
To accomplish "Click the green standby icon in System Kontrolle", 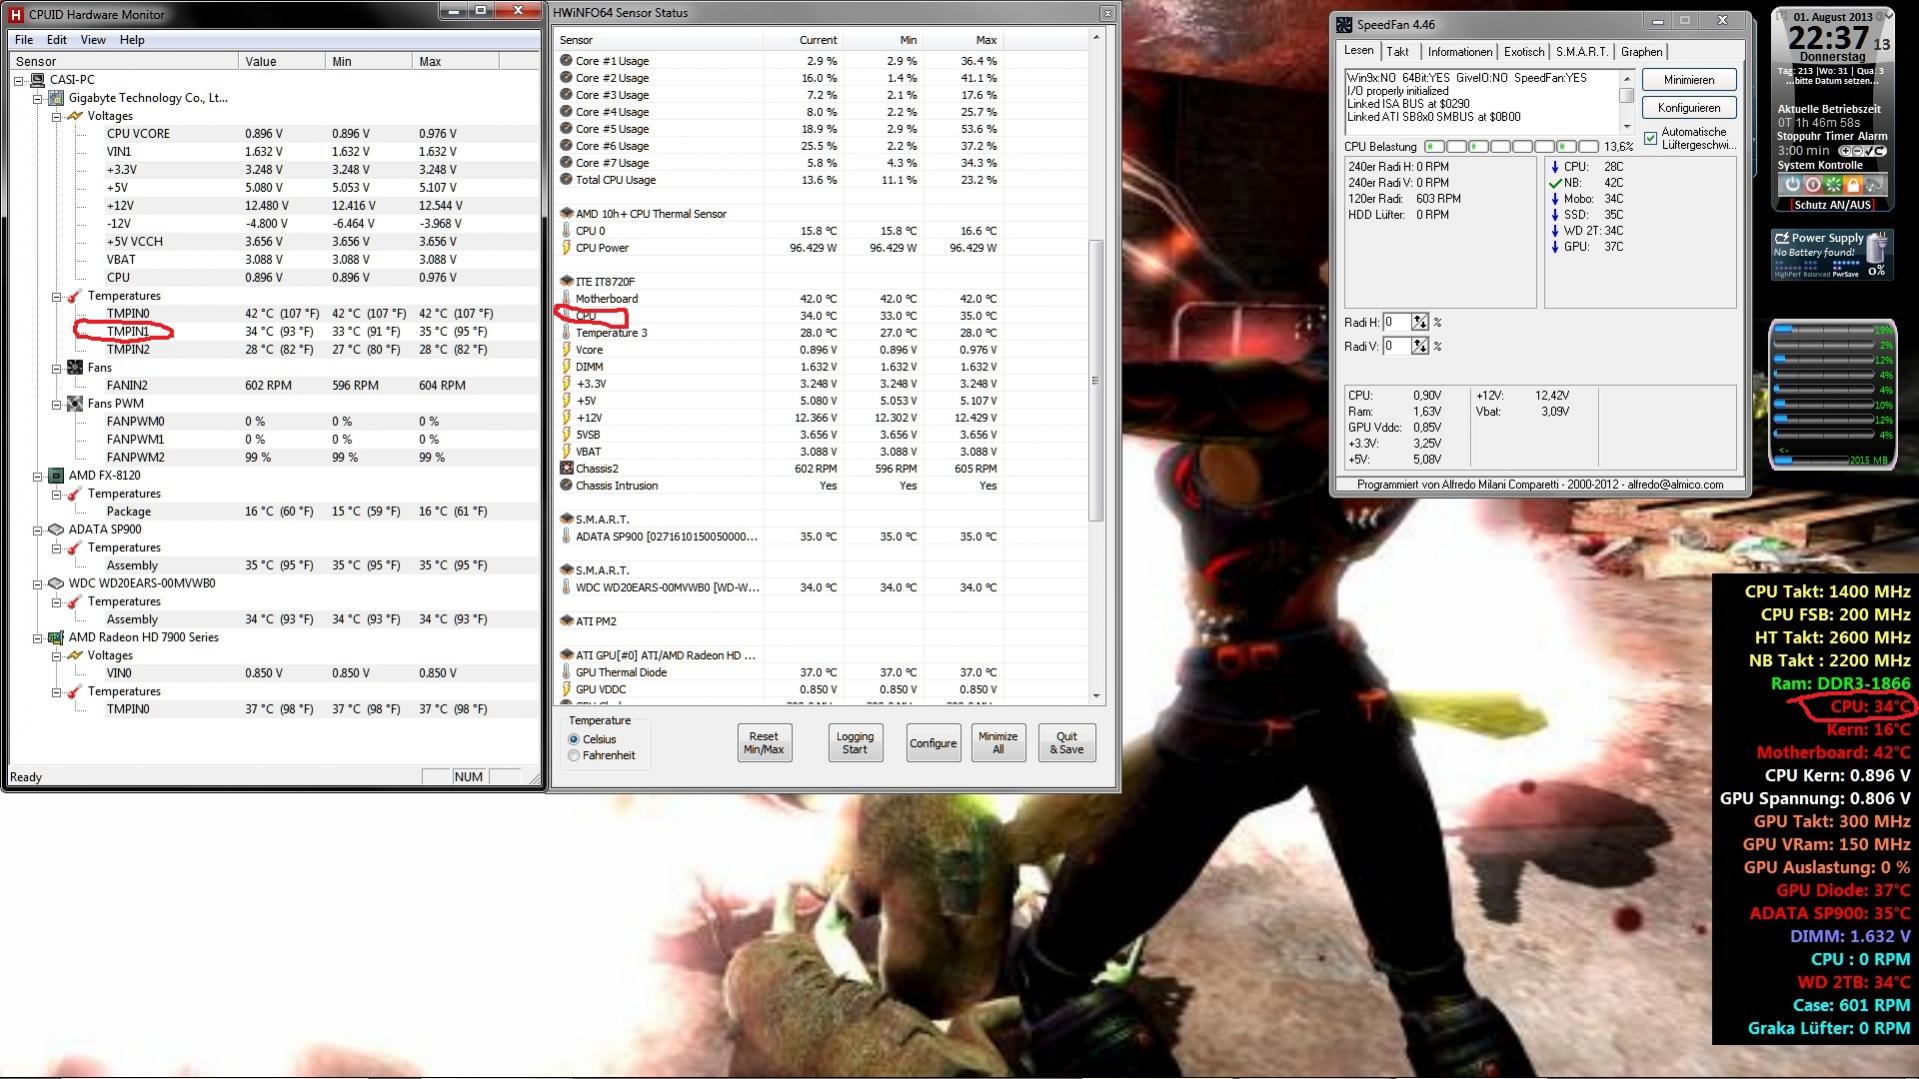I will pyautogui.click(x=1833, y=185).
